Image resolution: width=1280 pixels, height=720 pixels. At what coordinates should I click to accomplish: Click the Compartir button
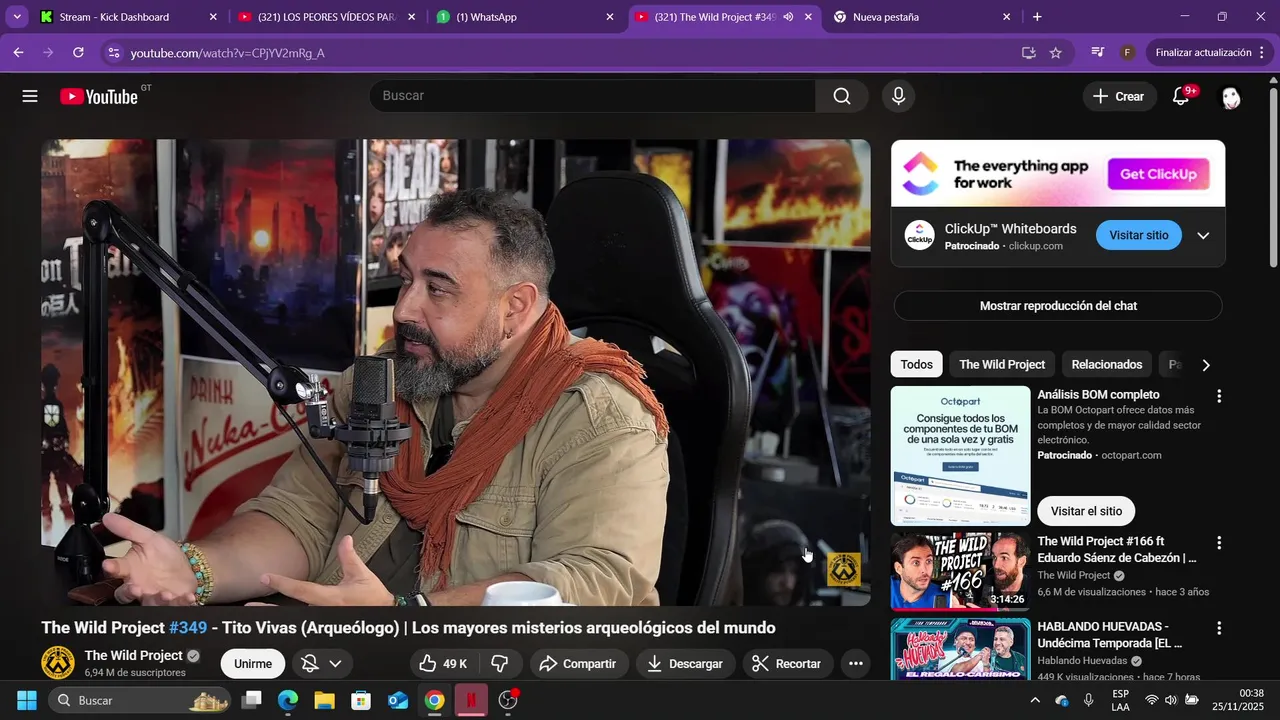pos(578,663)
